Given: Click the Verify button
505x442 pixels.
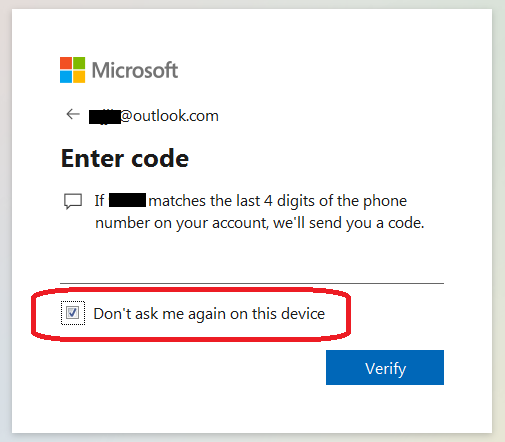Looking at the screenshot, I should click(x=385, y=367).
